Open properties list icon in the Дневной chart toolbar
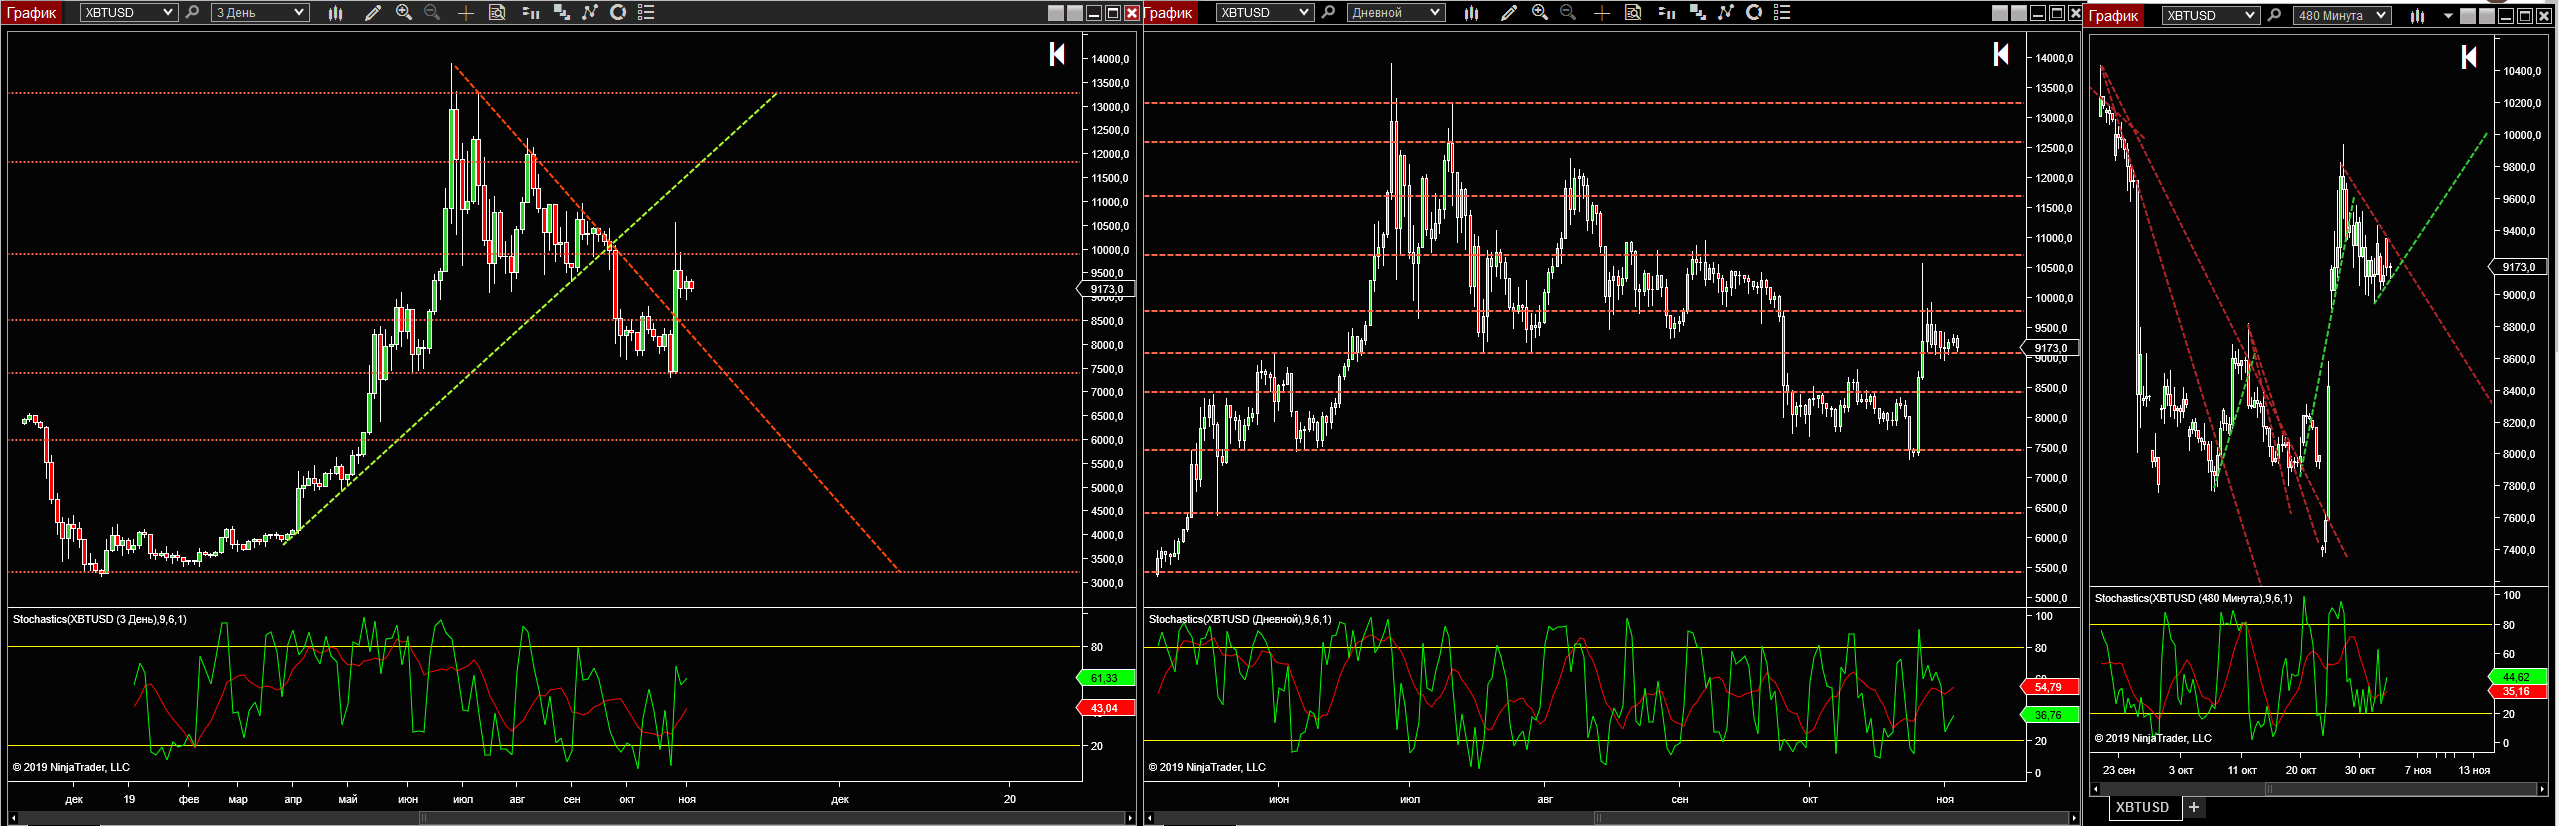 [1782, 13]
